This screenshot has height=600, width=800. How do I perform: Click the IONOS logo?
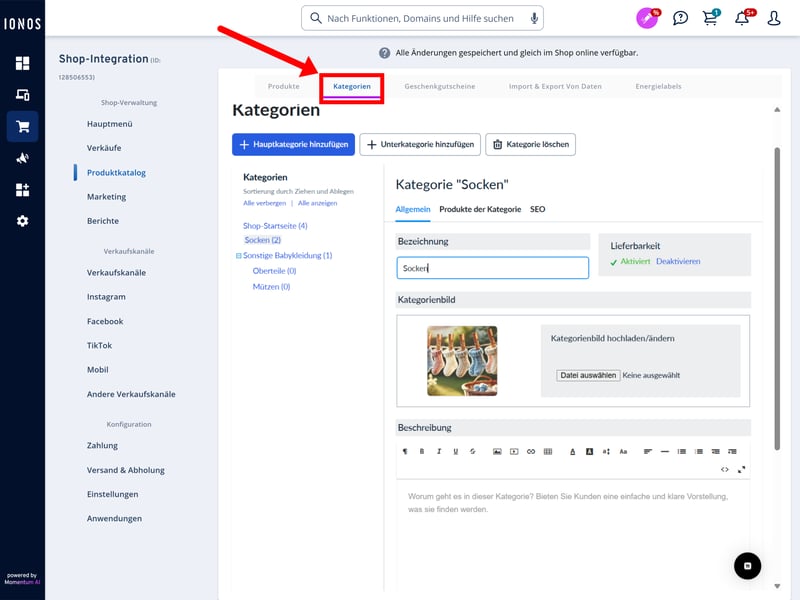pos(22,24)
